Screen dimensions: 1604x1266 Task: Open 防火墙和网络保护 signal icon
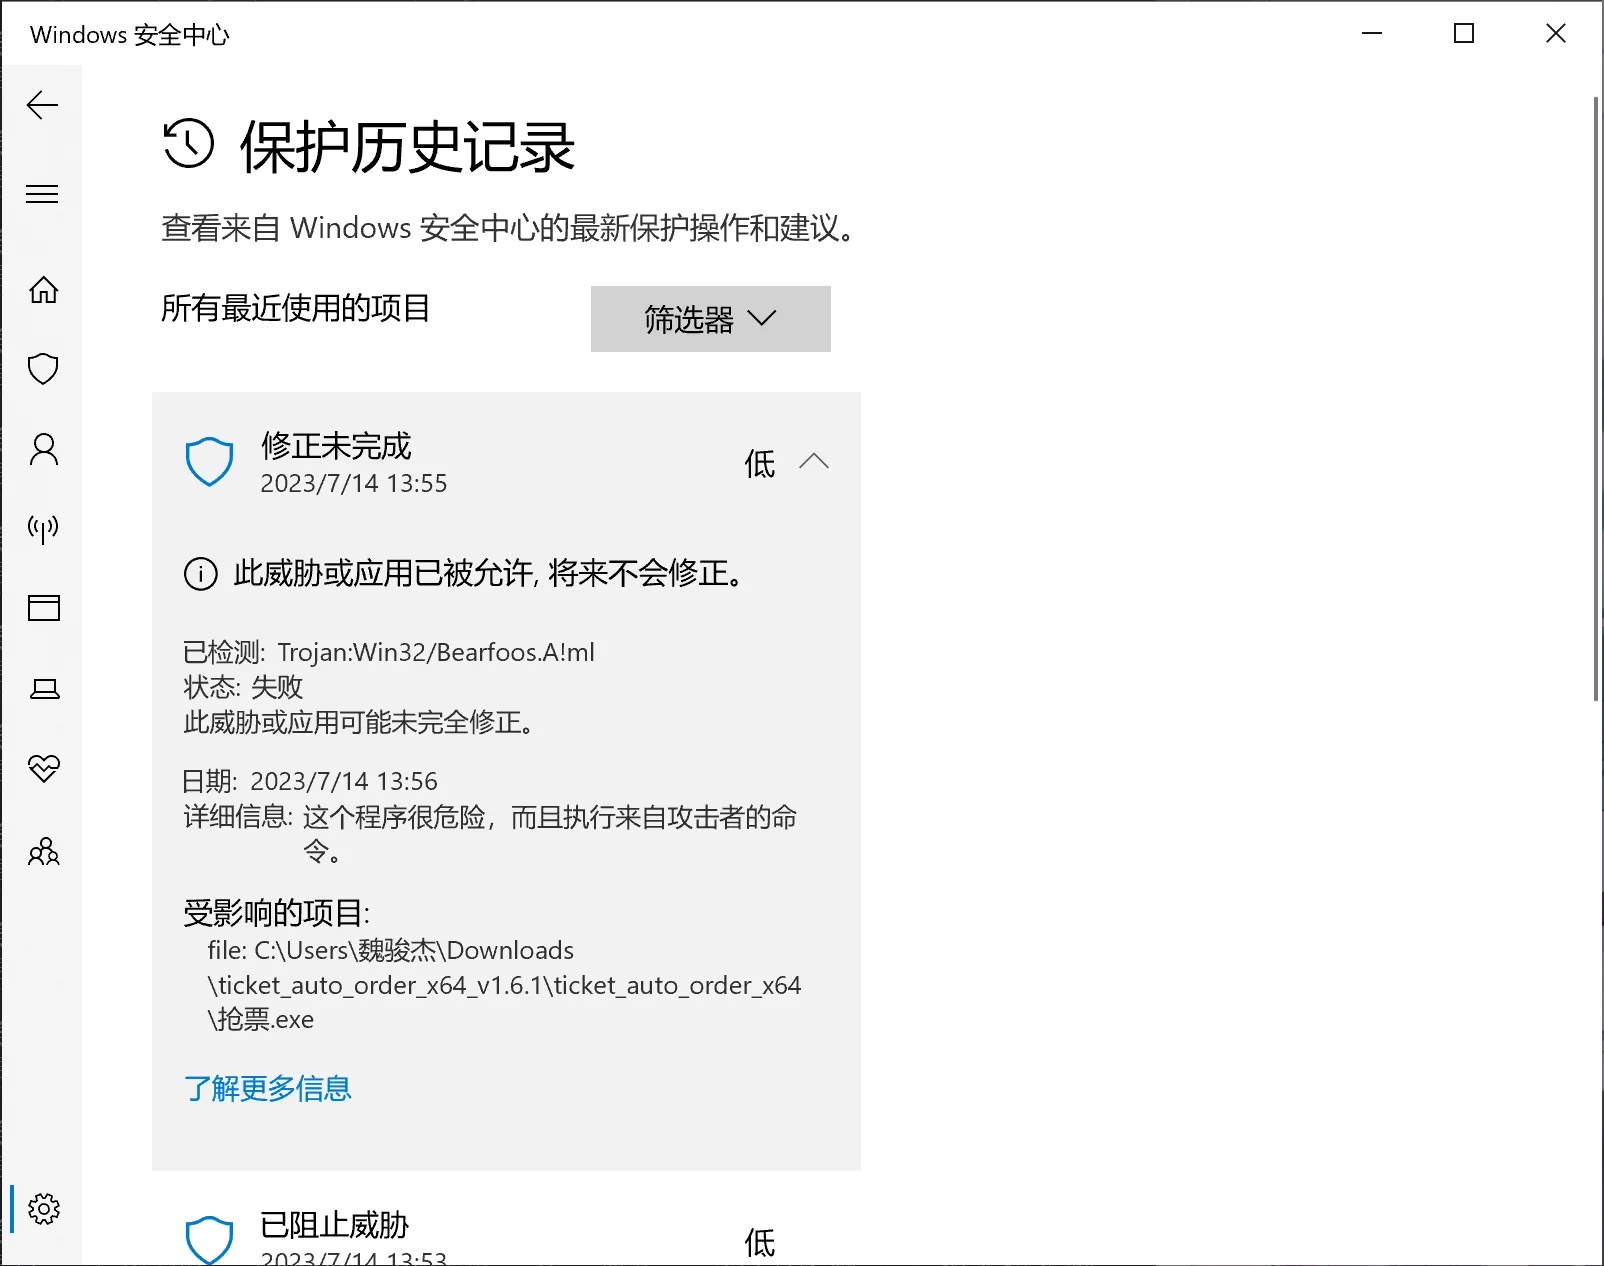tap(43, 529)
